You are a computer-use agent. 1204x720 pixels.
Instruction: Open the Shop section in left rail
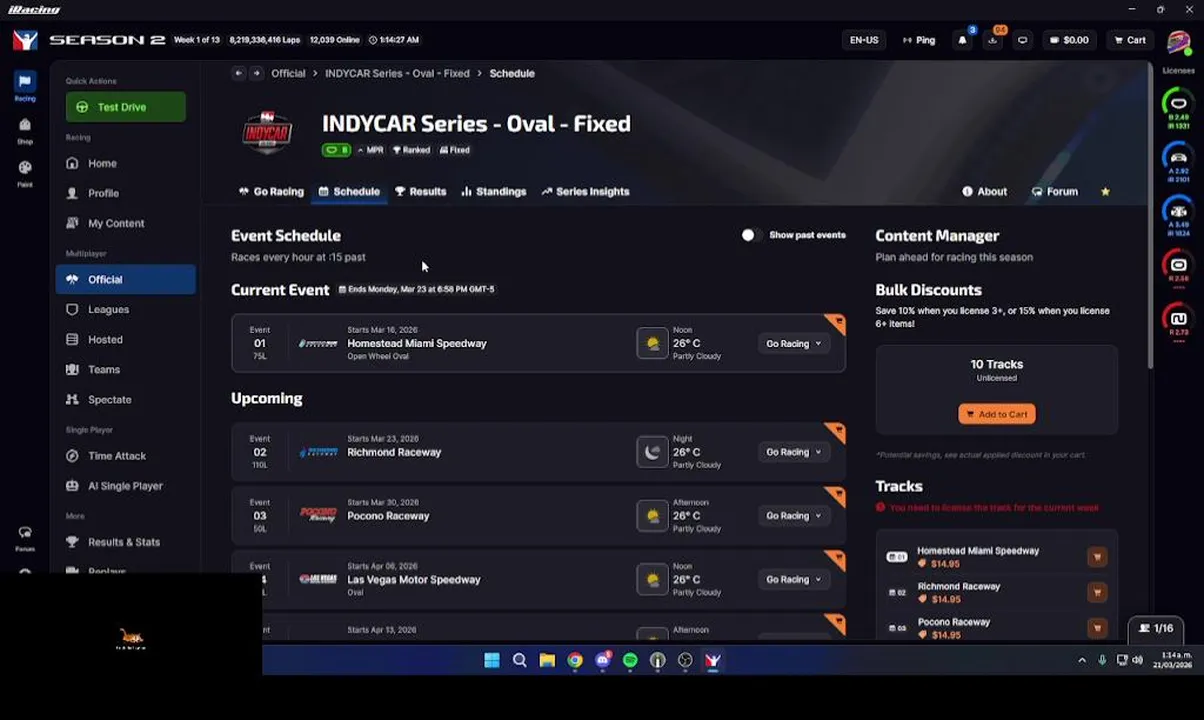[x=25, y=130]
